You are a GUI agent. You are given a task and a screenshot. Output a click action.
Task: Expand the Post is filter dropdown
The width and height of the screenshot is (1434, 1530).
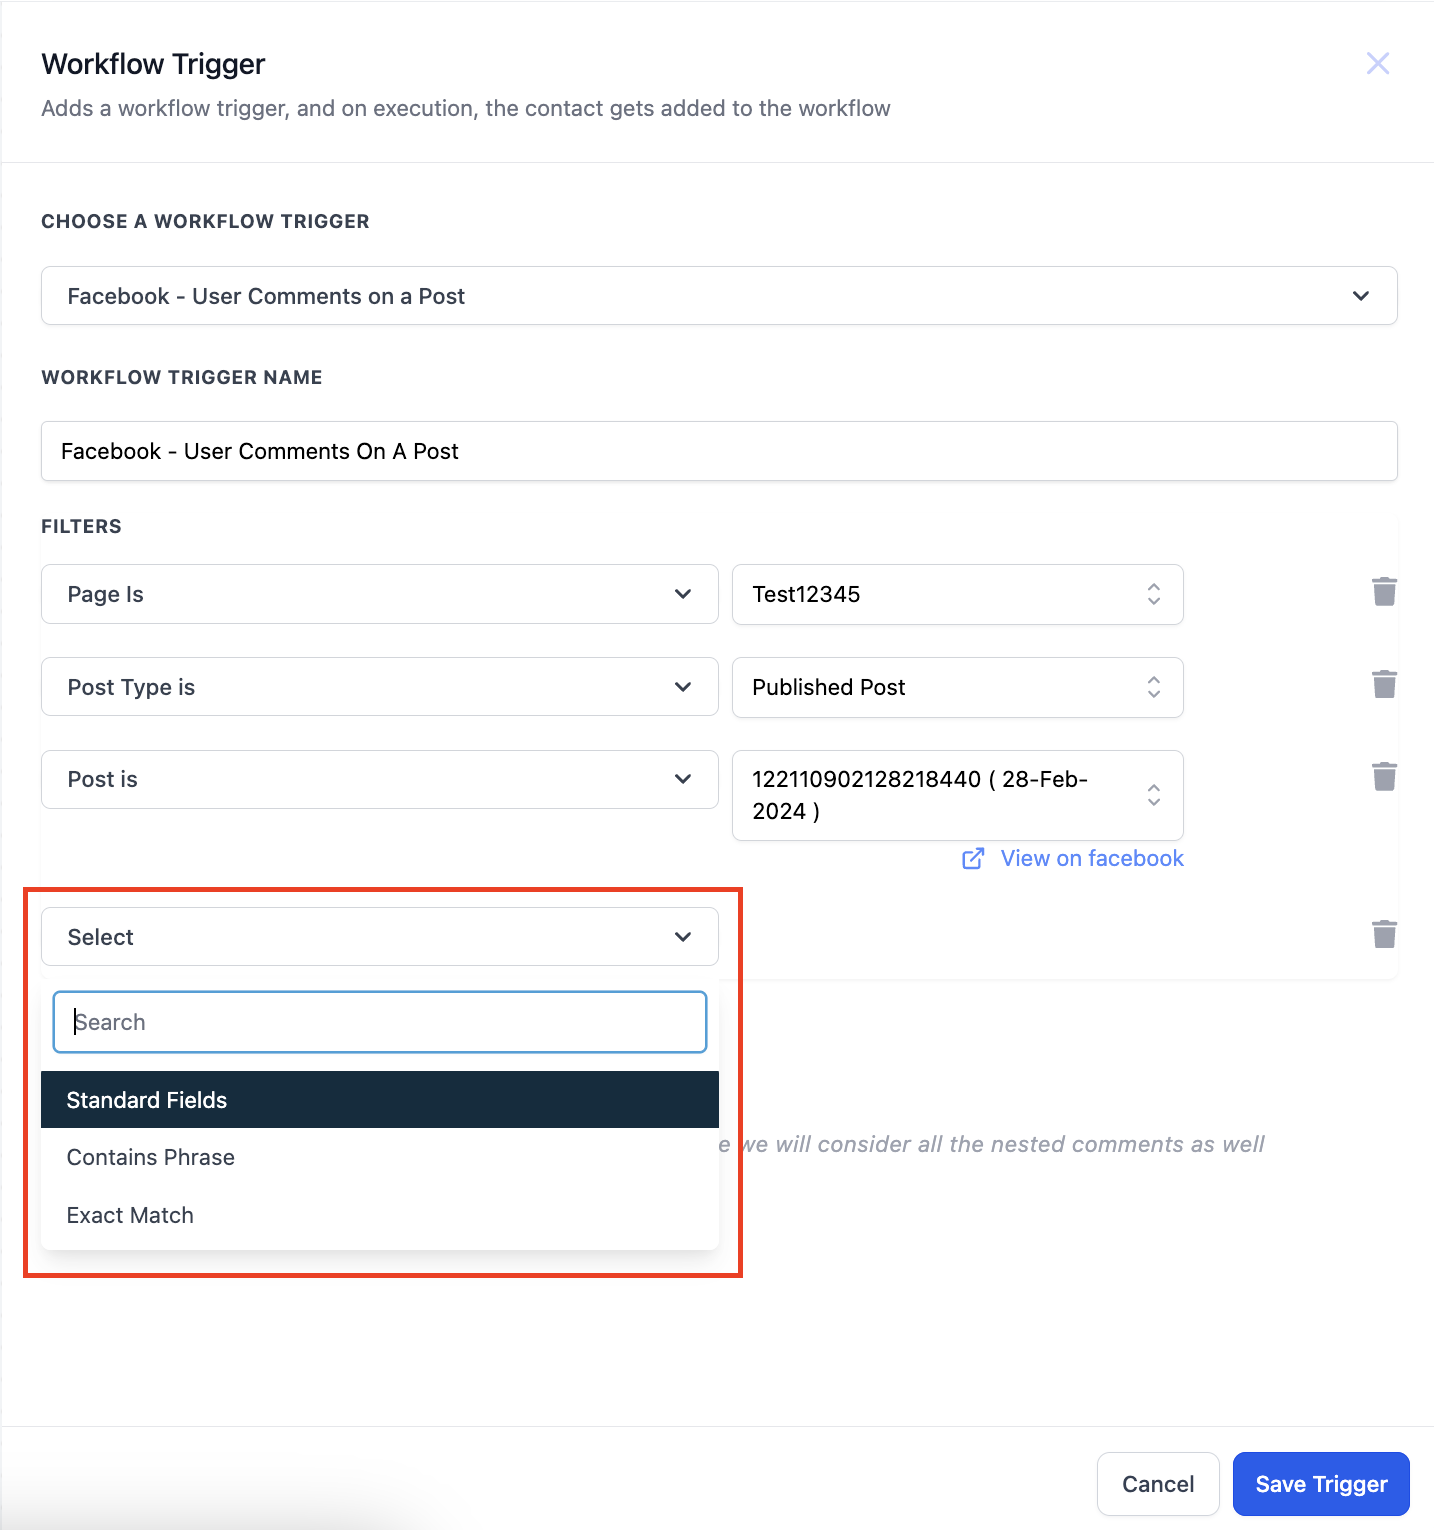pyautogui.click(x=380, y=779)
